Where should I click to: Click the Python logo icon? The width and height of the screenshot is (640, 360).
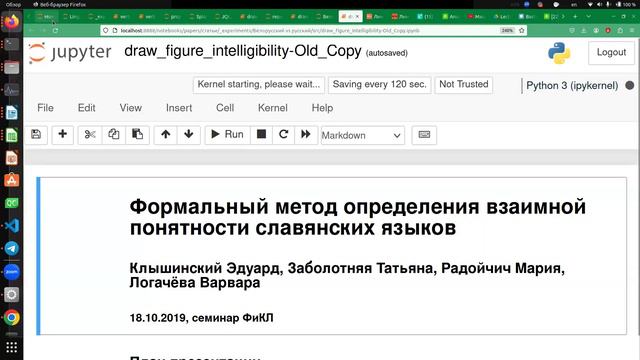559,53
